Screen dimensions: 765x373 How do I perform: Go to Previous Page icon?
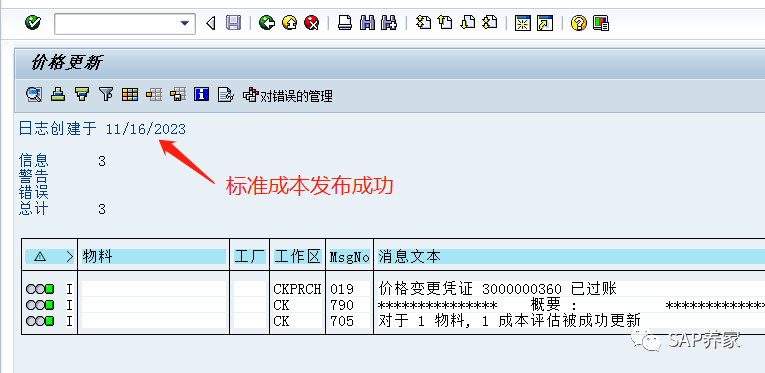tap(445, 22)
